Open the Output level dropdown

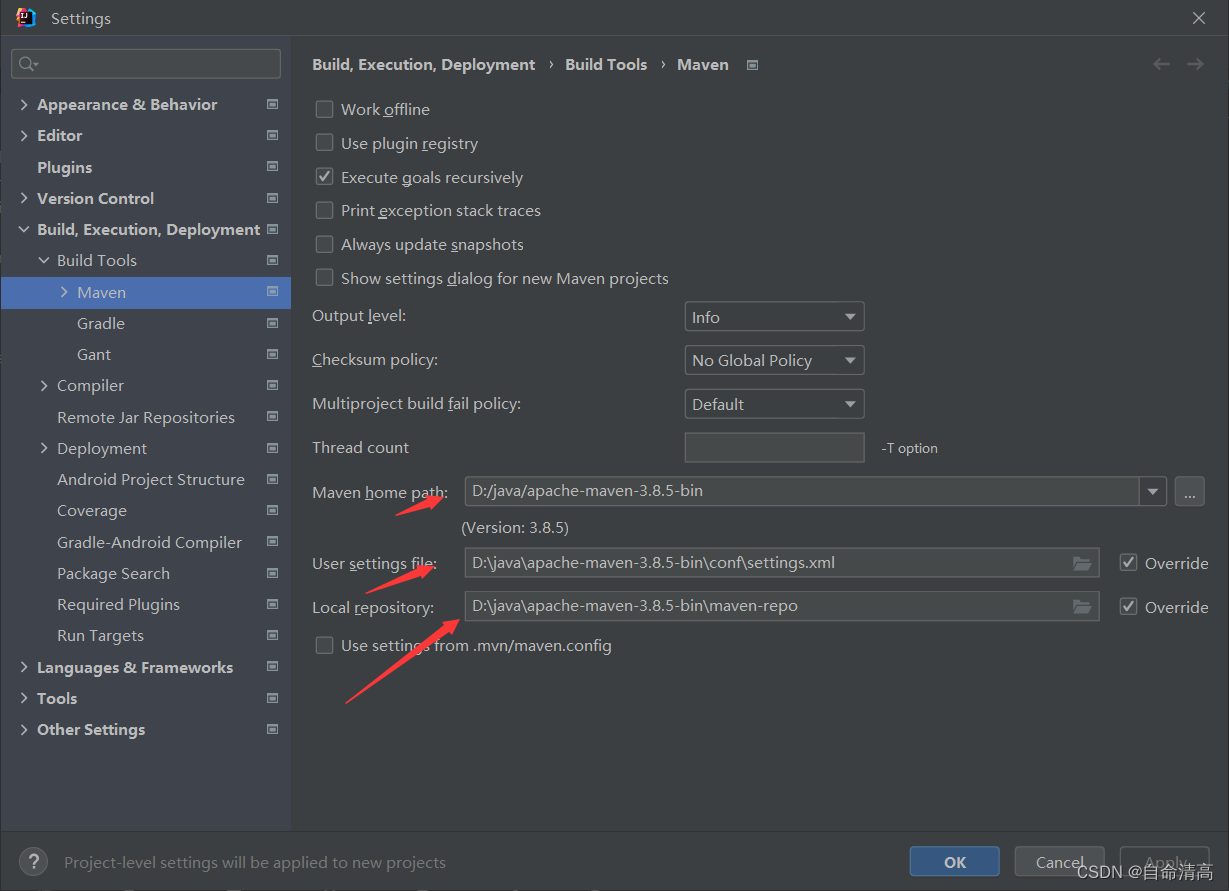click(x=774, y=317)
